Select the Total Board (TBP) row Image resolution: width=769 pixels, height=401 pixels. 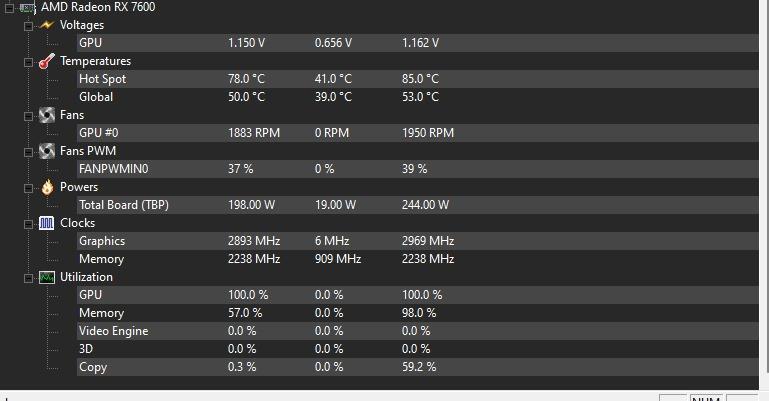[x=417, y=205]
